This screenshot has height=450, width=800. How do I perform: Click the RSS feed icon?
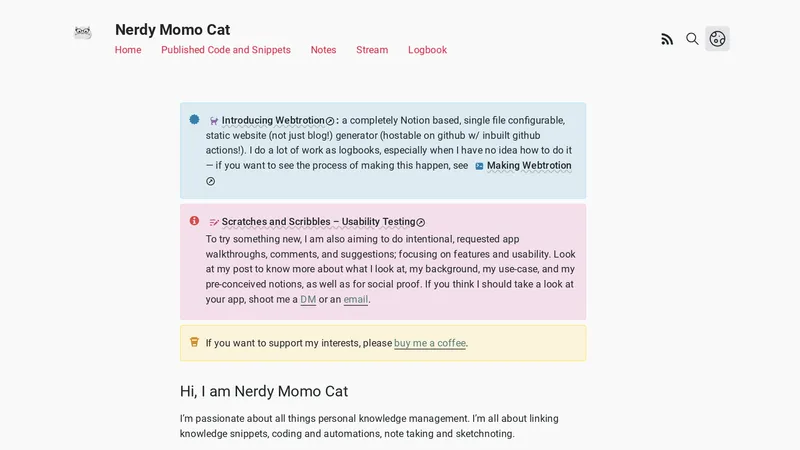667,39
